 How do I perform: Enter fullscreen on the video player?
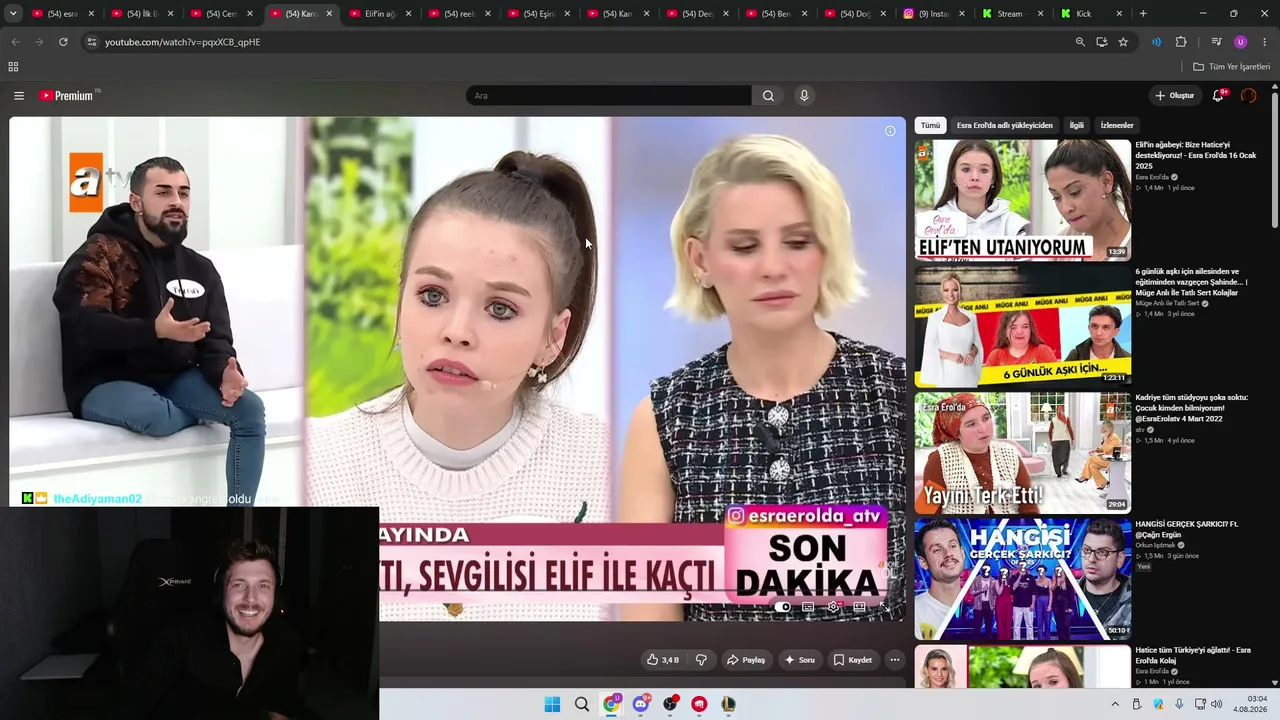pyautogui.click(x=884, y=607)
